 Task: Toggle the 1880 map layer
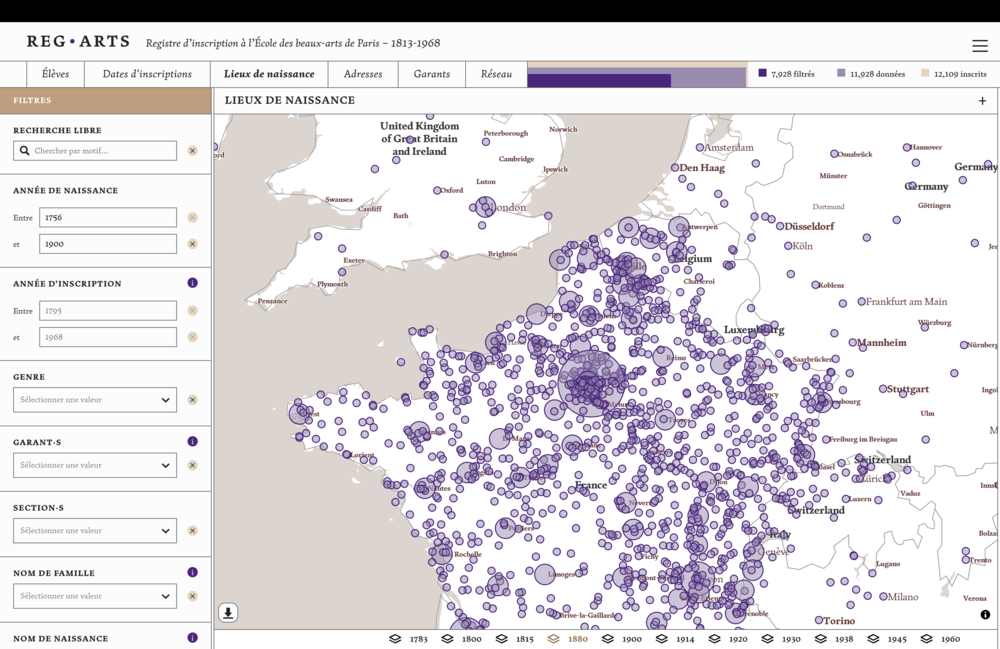click(568, 639)
